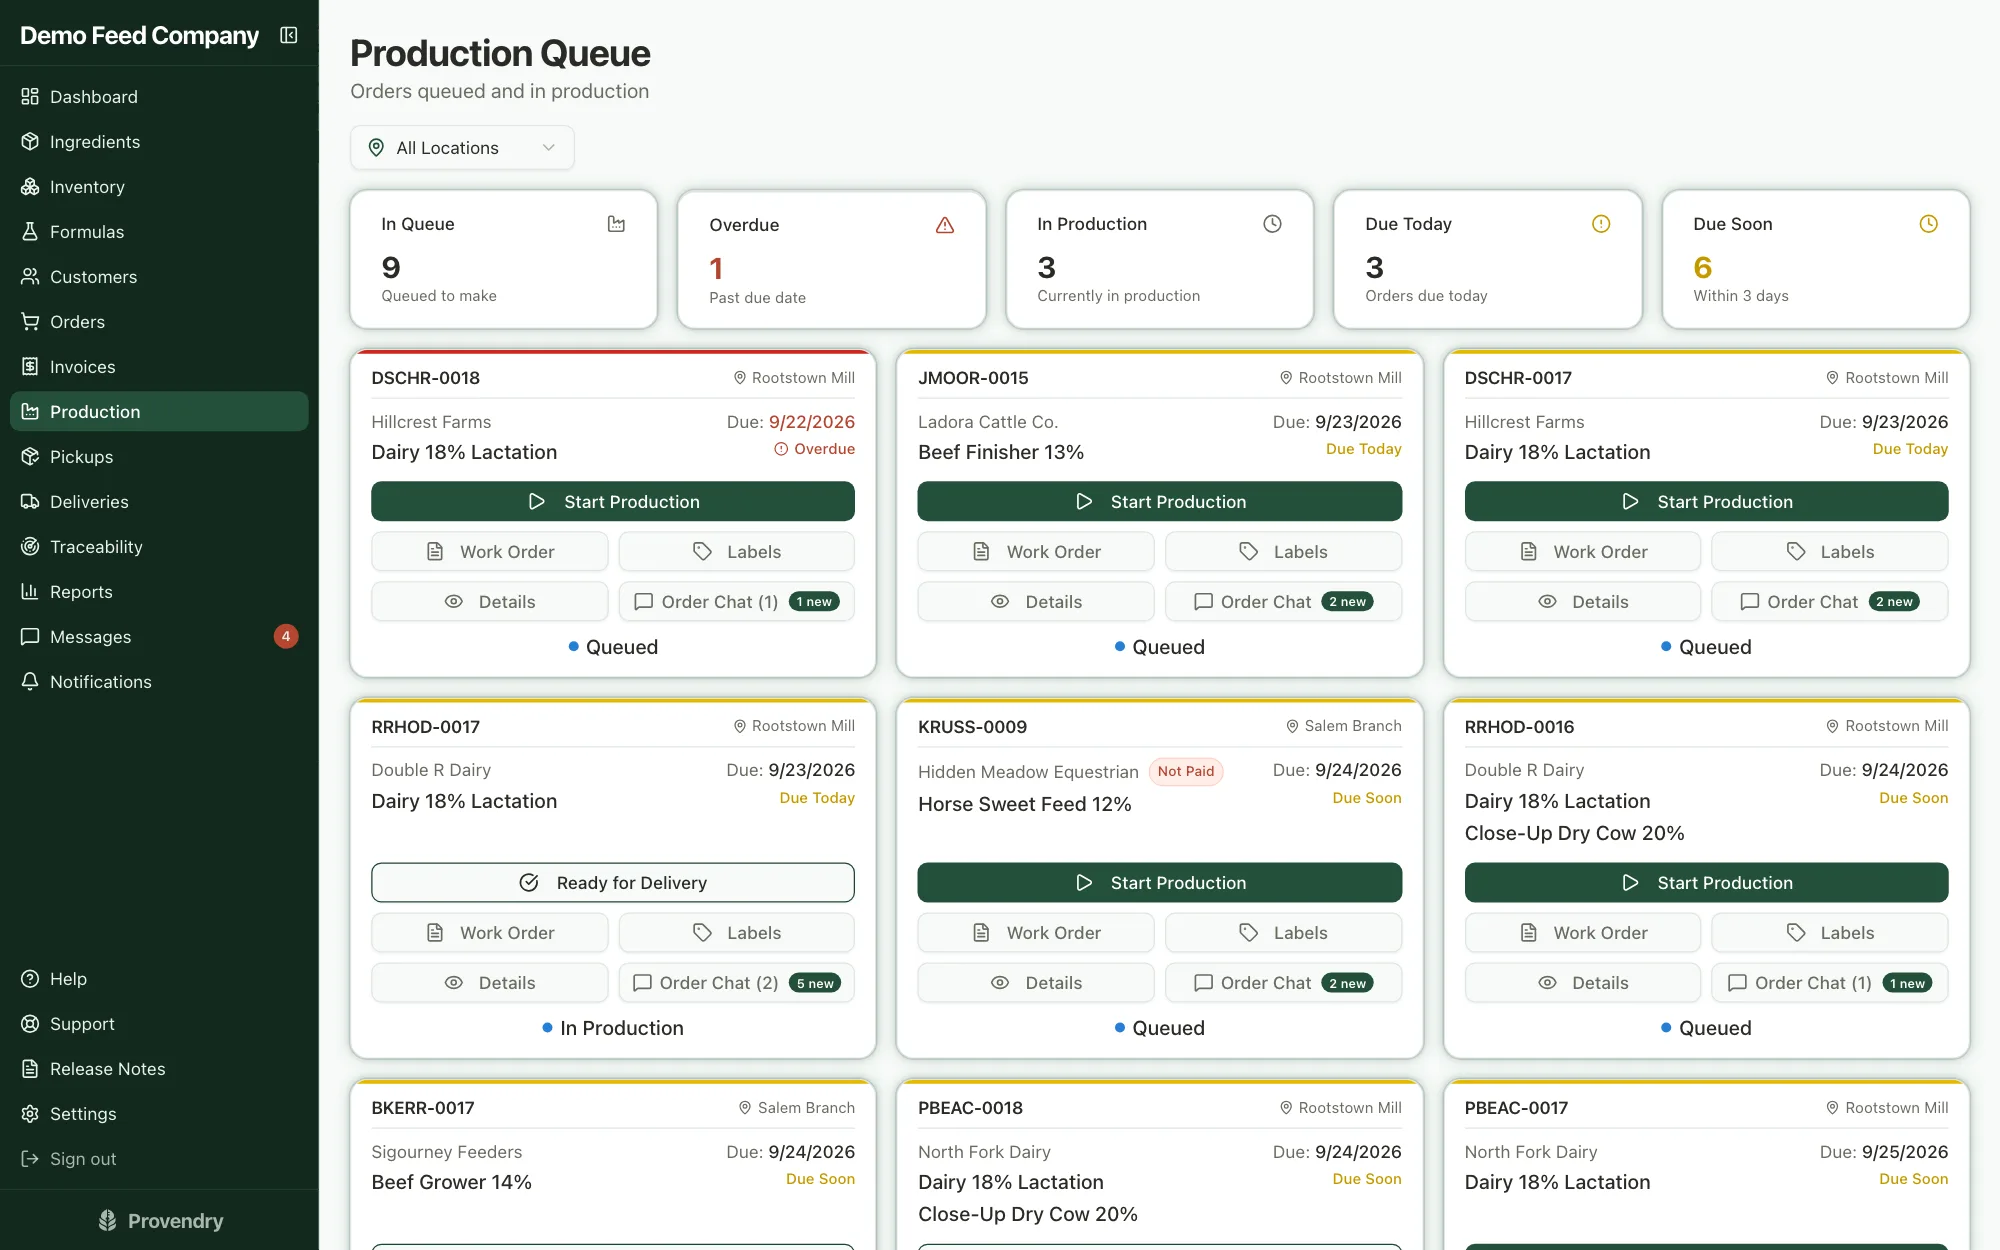
Task: Print Labels for JMOOR-0015
Action: click(x=1283, y=552)
